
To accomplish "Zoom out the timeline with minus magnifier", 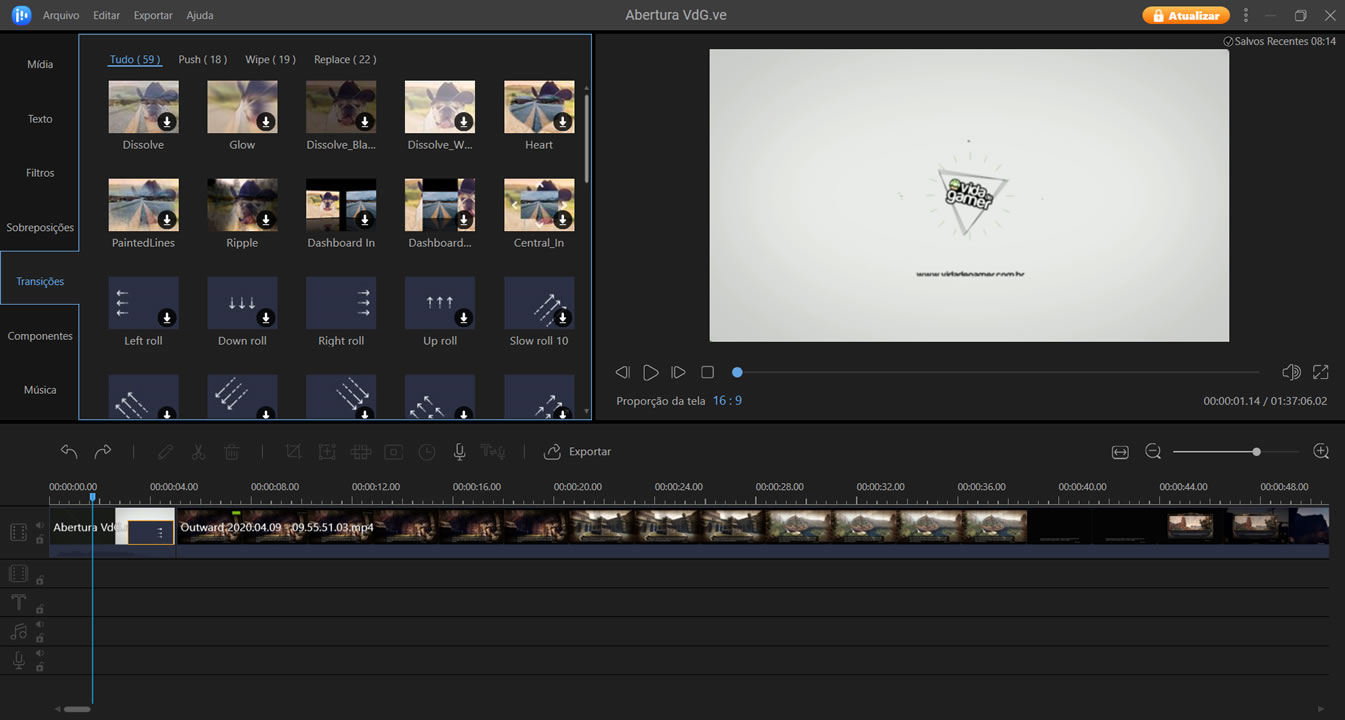I will [1153, 452].
